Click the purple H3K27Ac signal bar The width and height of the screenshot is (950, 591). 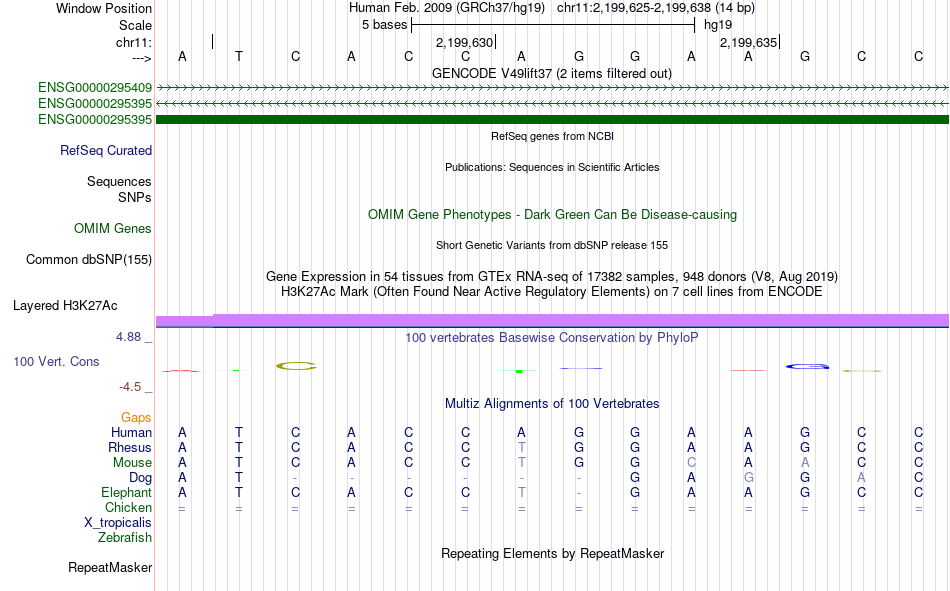pyautogui.click(x=552, y=321)
